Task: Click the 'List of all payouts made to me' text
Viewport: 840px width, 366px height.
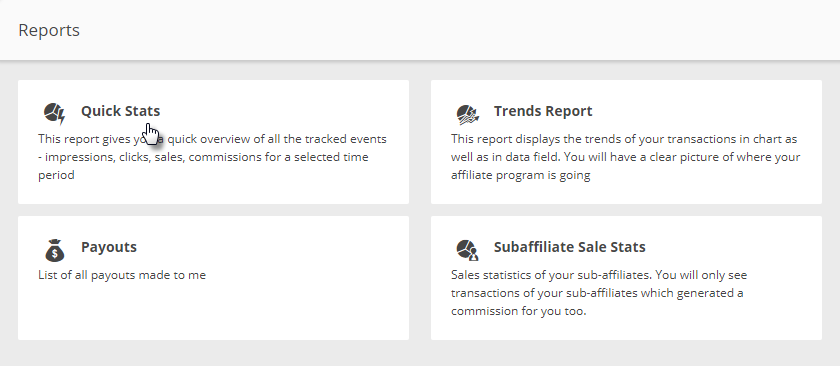Action: click(122, 275)
